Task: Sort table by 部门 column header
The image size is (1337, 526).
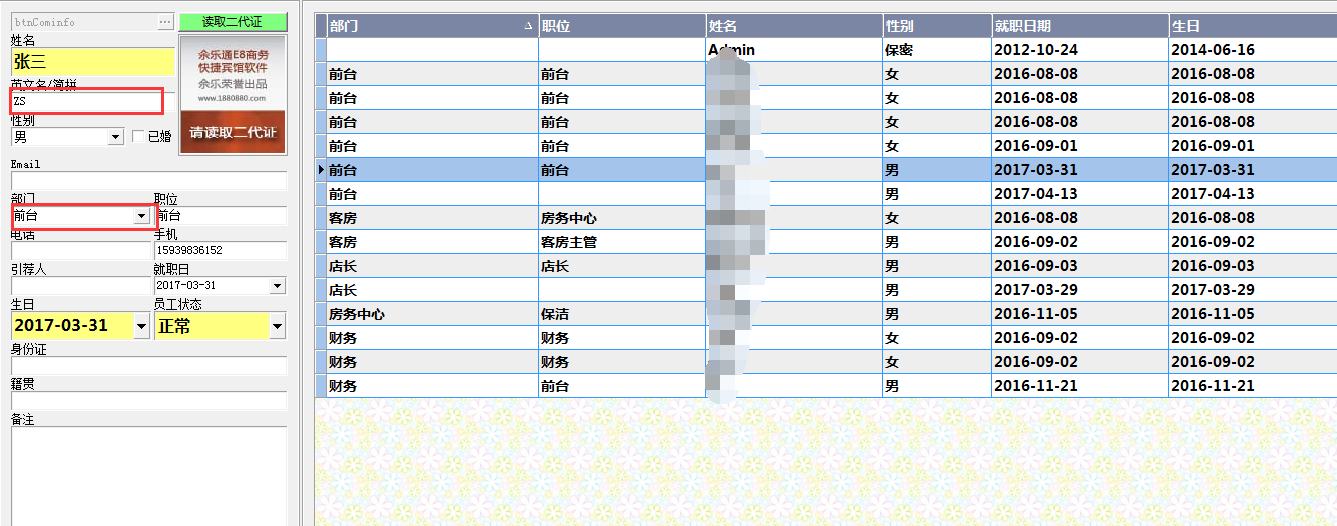Action: tap(430, 26)
